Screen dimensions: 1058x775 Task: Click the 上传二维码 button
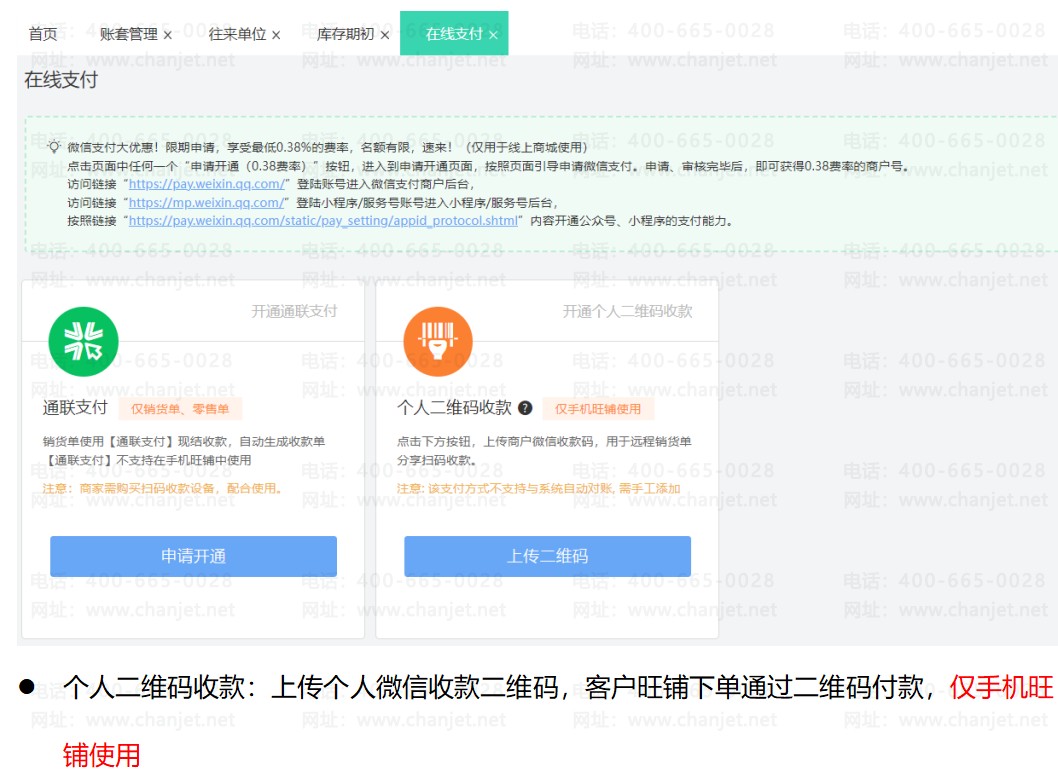click(x=547, y=556)
